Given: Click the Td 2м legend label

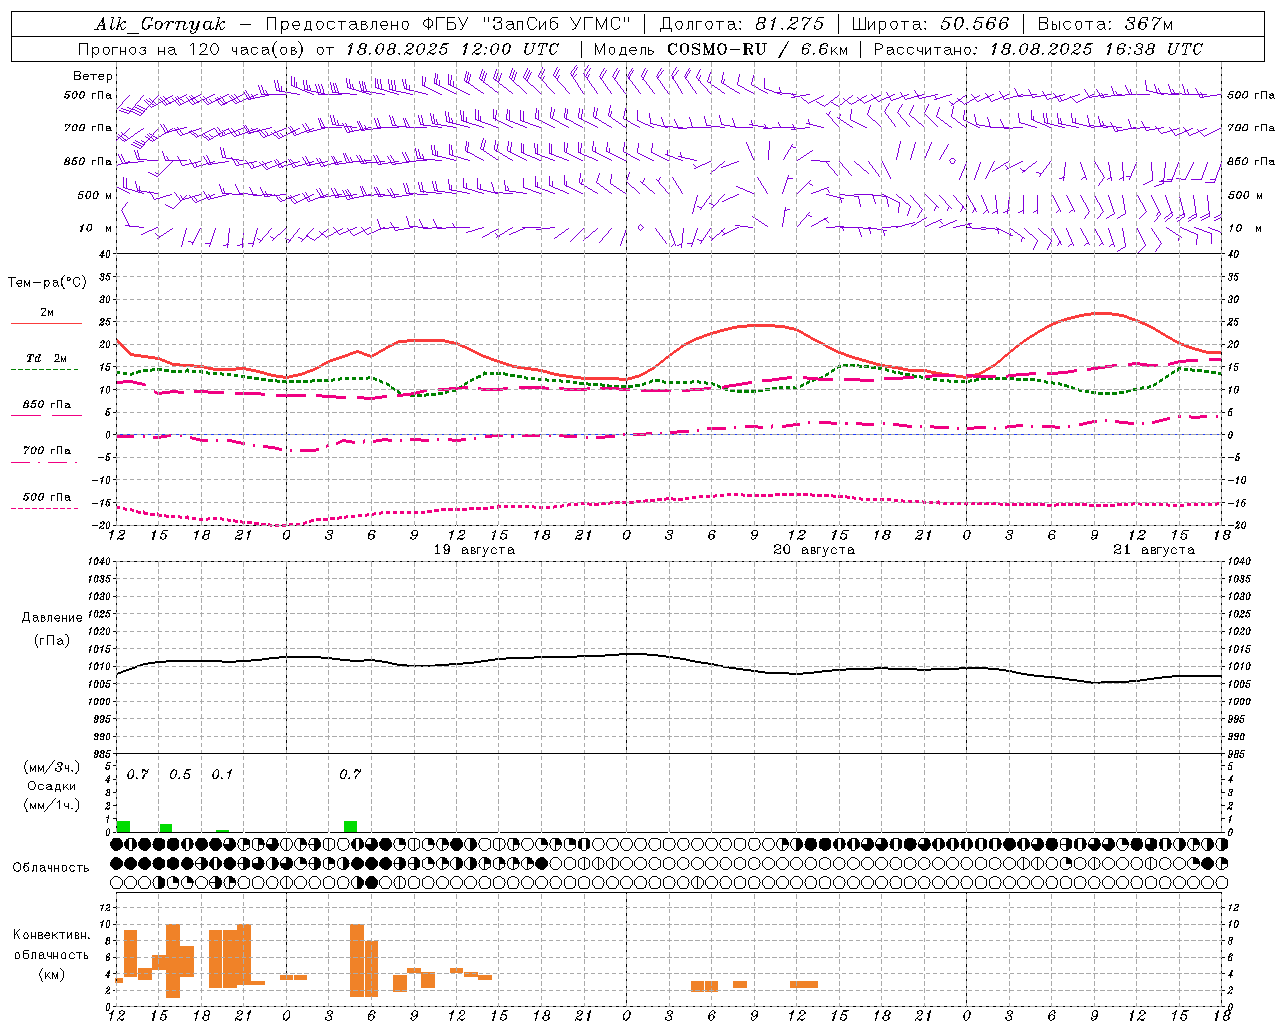Looking at the screenshot, I should [47, 358].
